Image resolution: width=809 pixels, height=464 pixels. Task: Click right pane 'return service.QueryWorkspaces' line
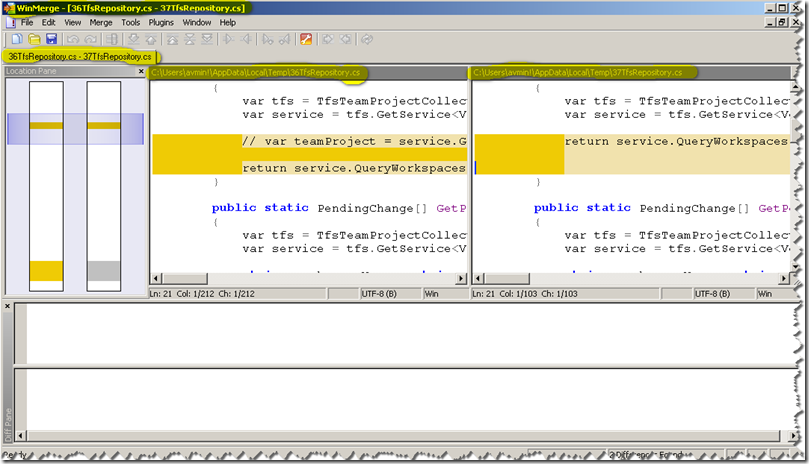coord(676,141)
